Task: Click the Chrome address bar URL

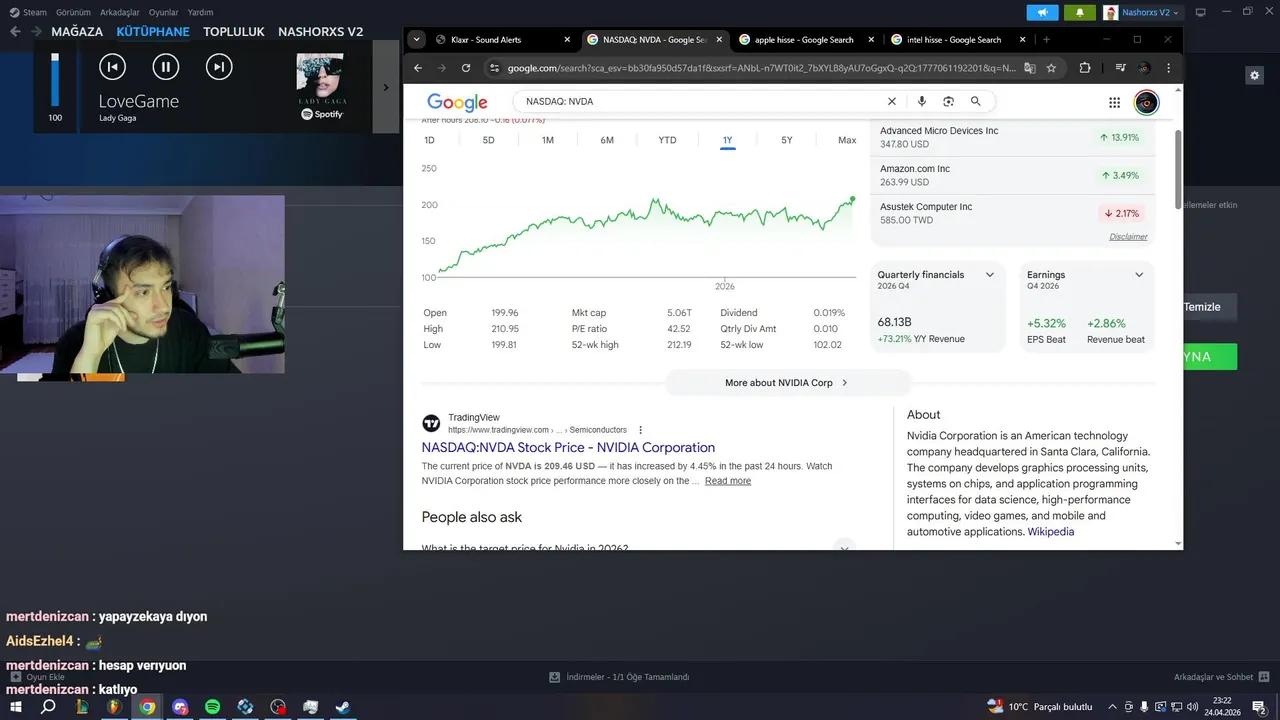Action: click(761, 68)
